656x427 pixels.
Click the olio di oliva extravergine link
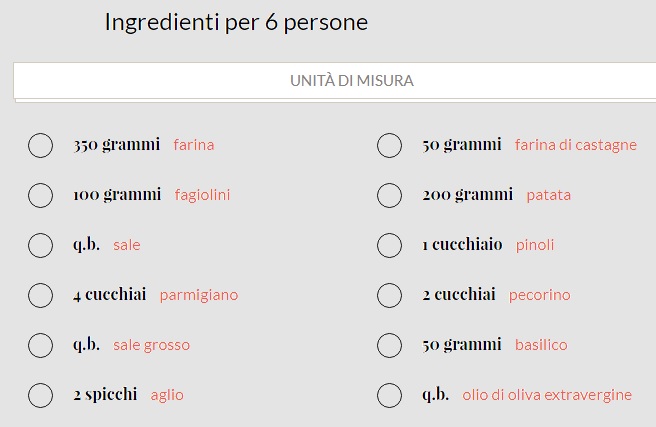click(x=547, y=395)
